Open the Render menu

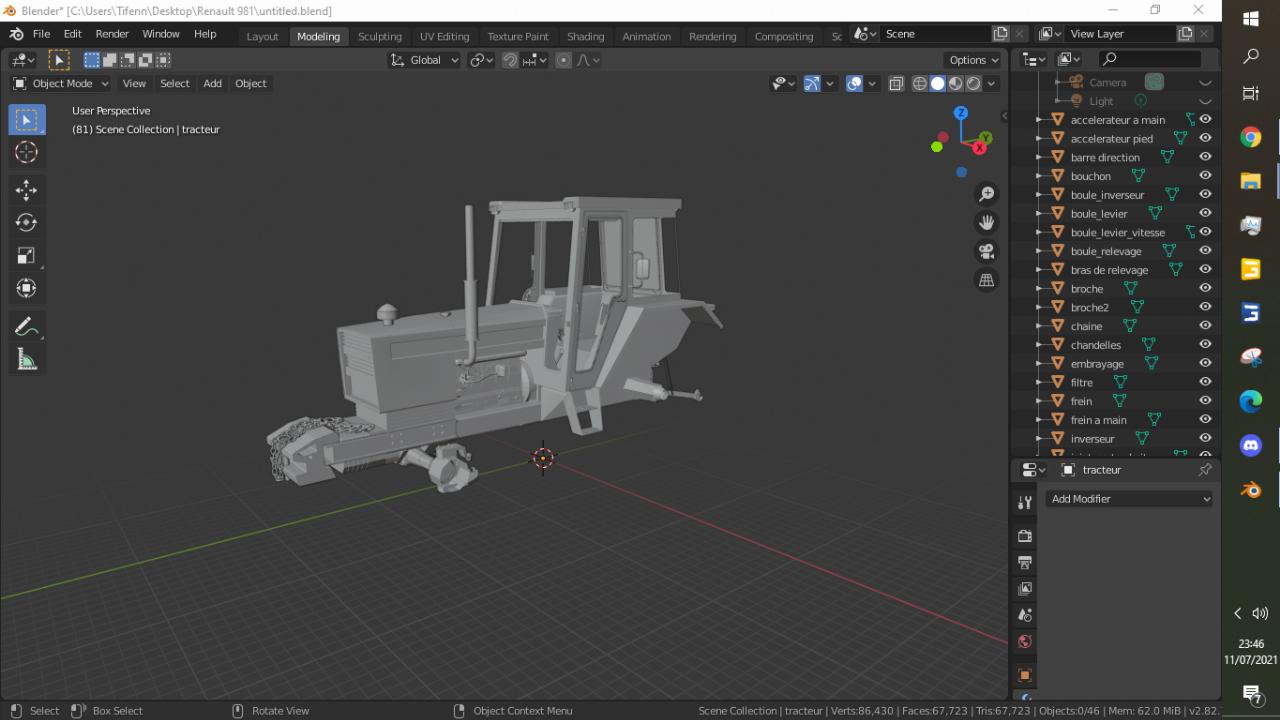pos(112,34)
